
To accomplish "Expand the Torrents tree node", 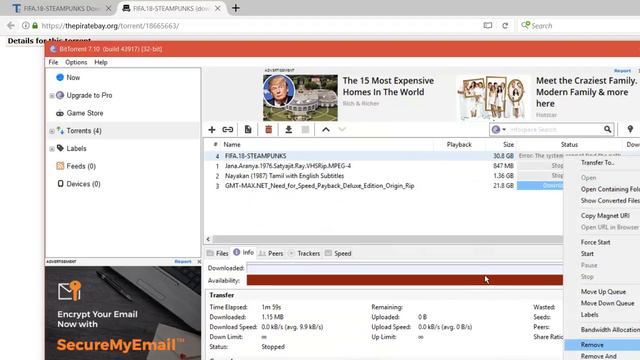I will point(52,131).
